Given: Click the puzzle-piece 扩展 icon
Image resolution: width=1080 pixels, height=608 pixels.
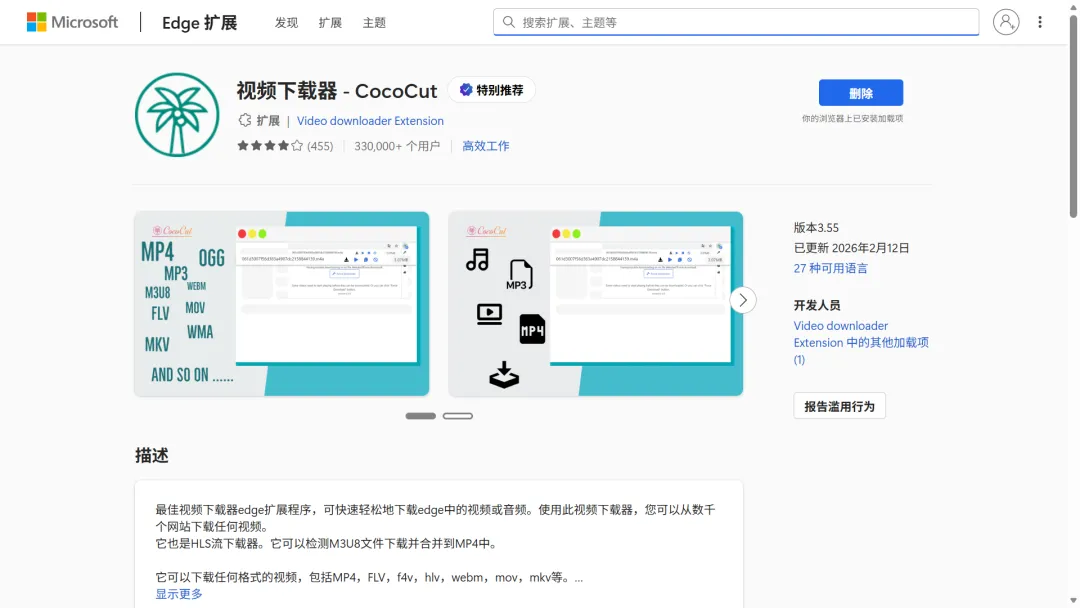Looking at the screenshot, I should tap(245, 120).
